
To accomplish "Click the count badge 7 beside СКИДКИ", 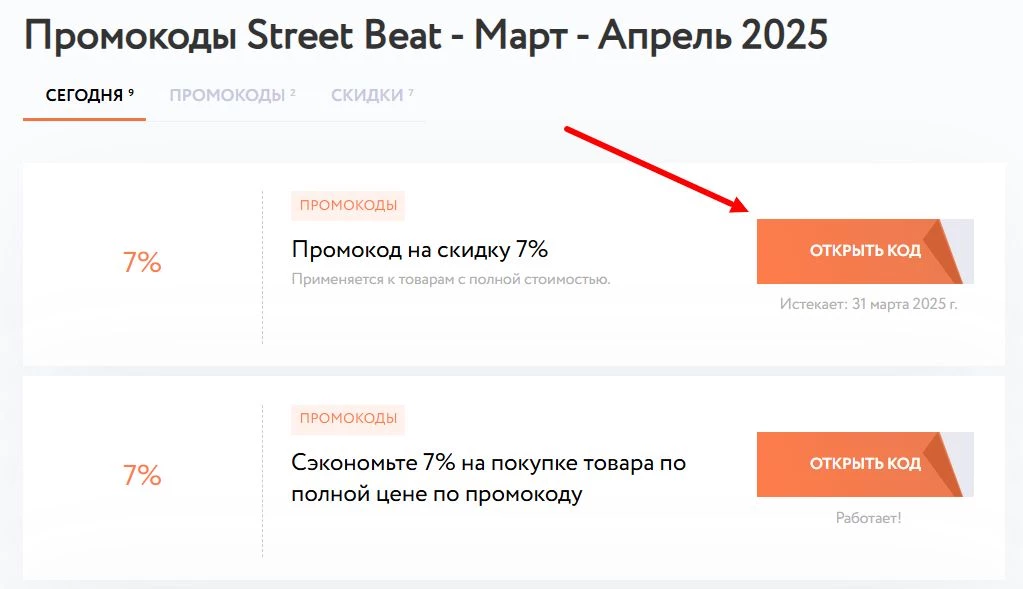I will [x=411, y=93].
